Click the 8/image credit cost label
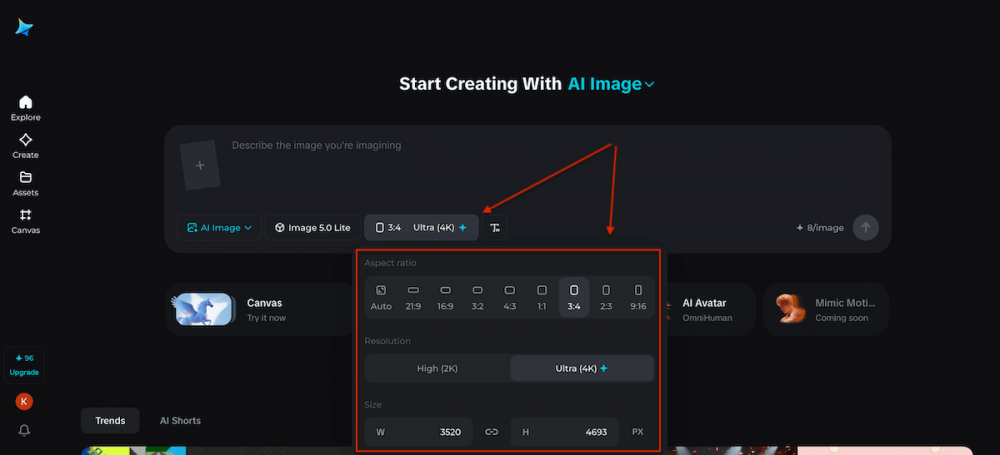This screenshot has width=1000, height=455. pos(820,228)
